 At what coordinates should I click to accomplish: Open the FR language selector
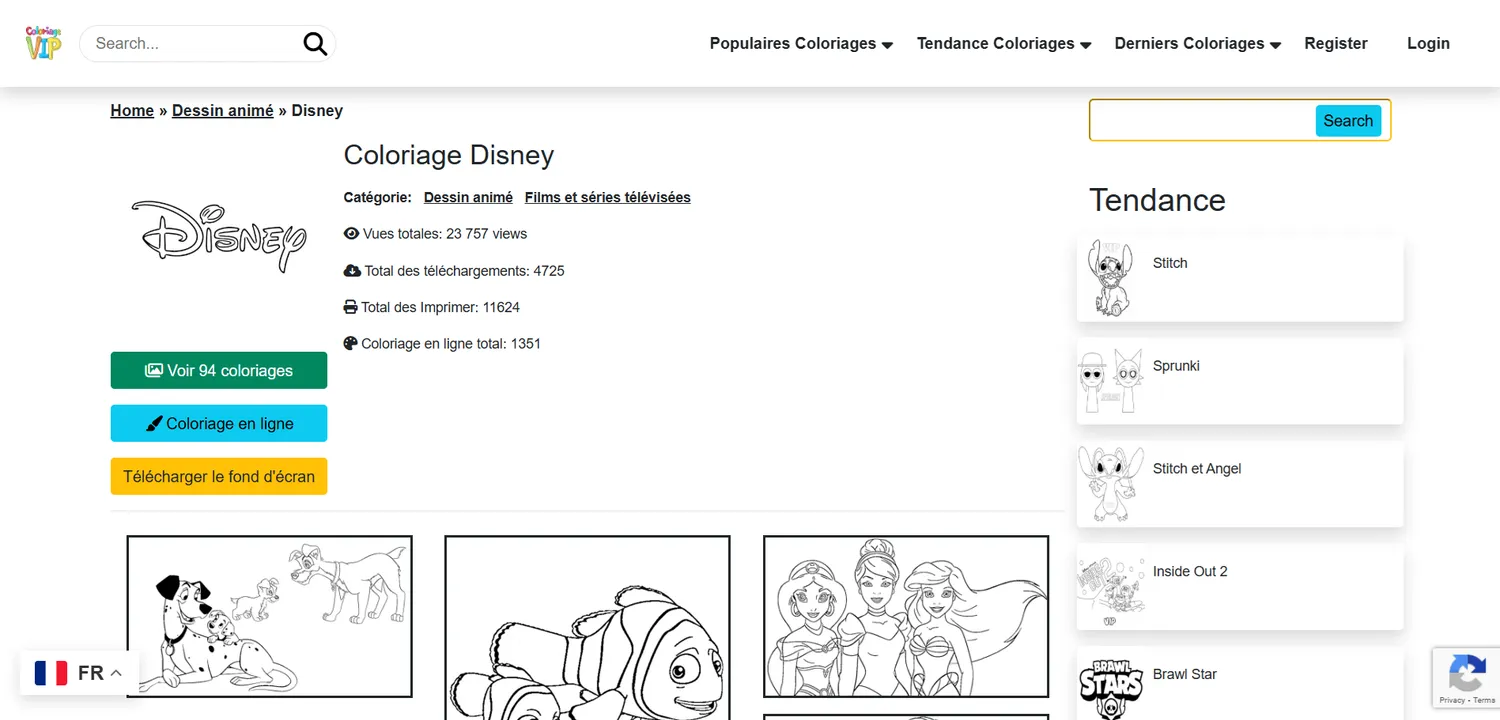(x=79, y=673)
